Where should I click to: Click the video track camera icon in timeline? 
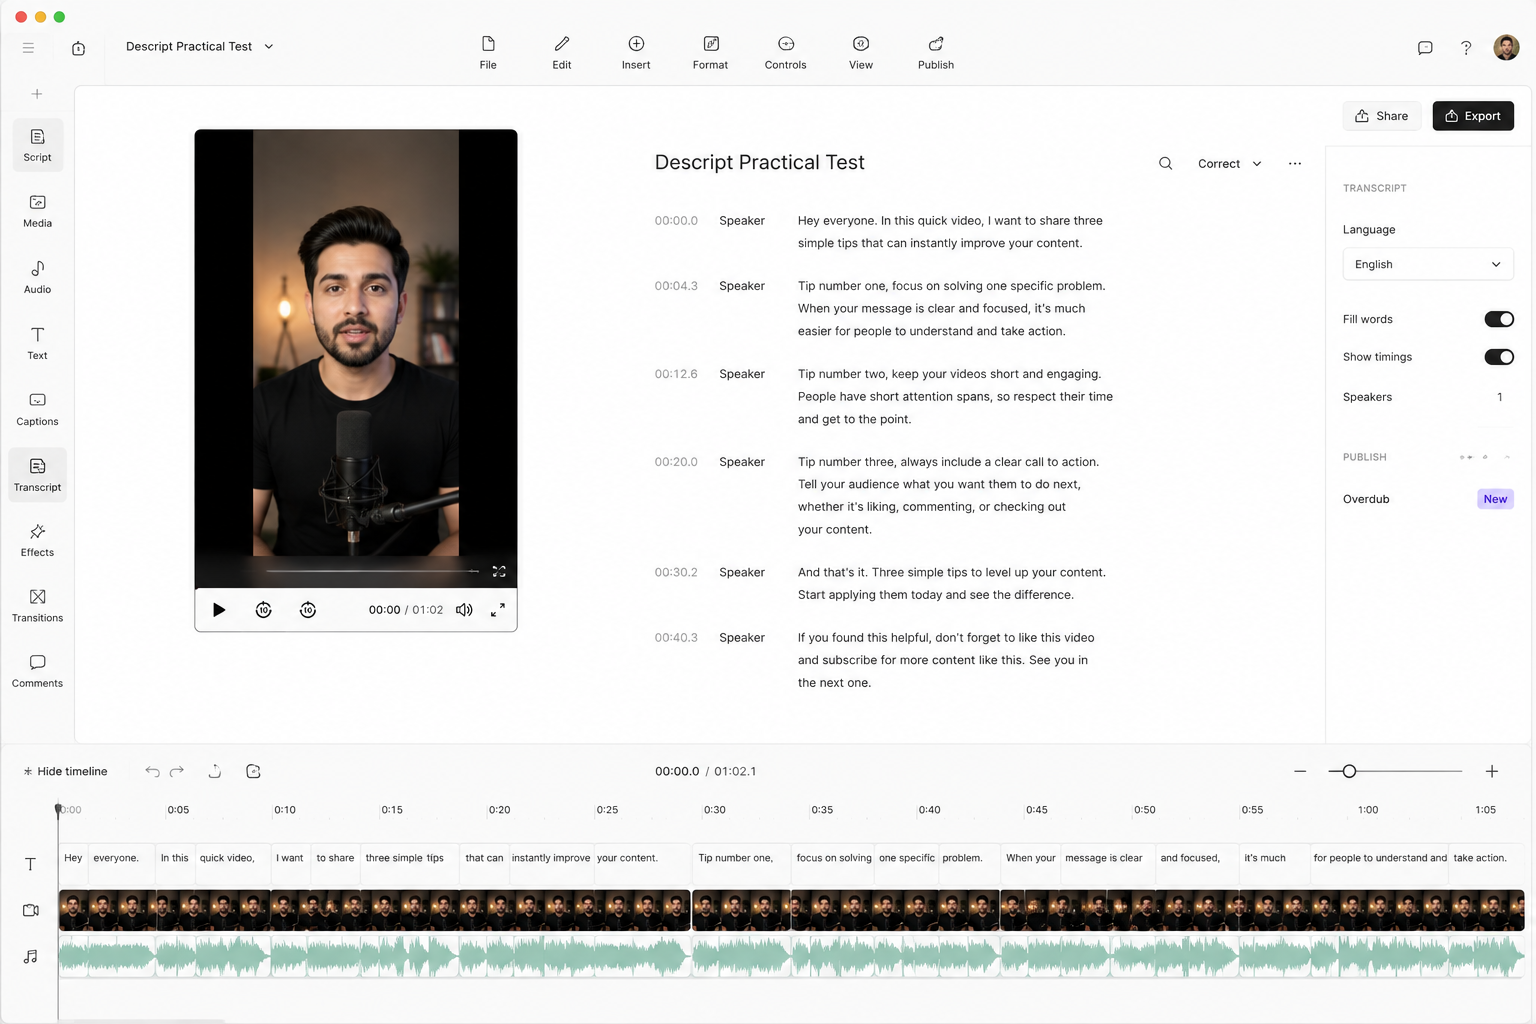coord(31,910)
